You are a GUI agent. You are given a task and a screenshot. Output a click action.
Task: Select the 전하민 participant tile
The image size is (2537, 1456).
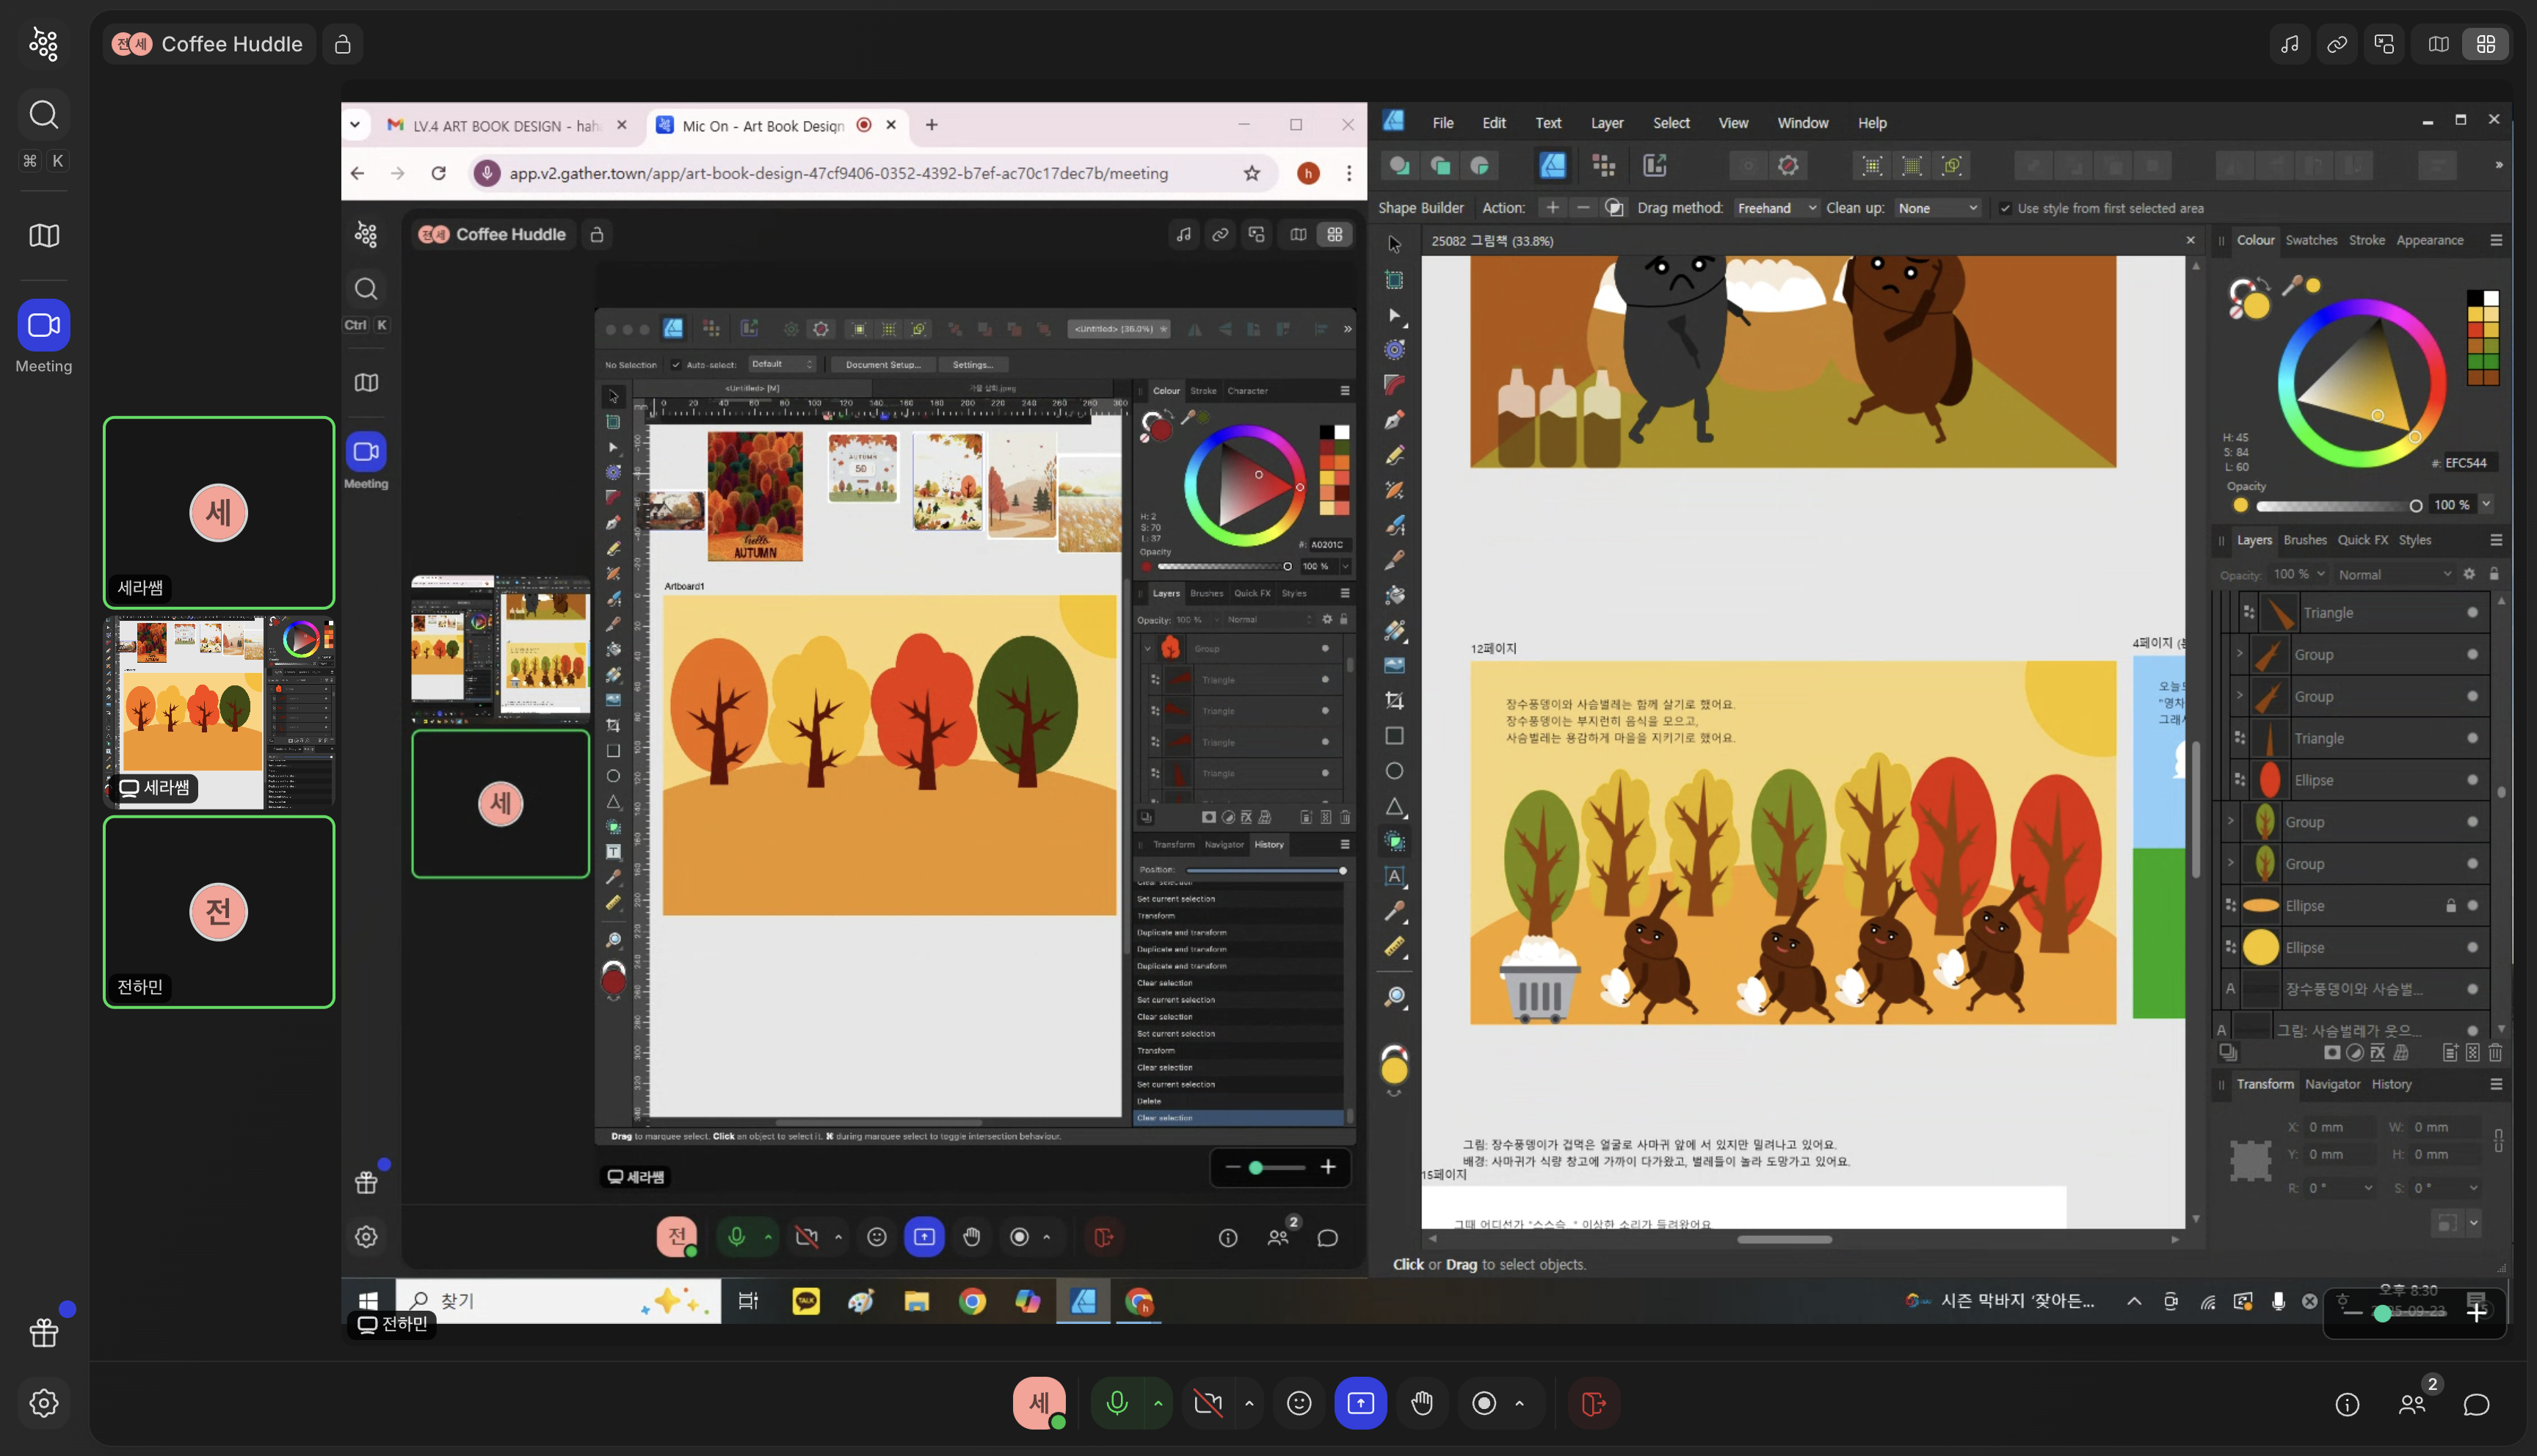pos(219,912)
